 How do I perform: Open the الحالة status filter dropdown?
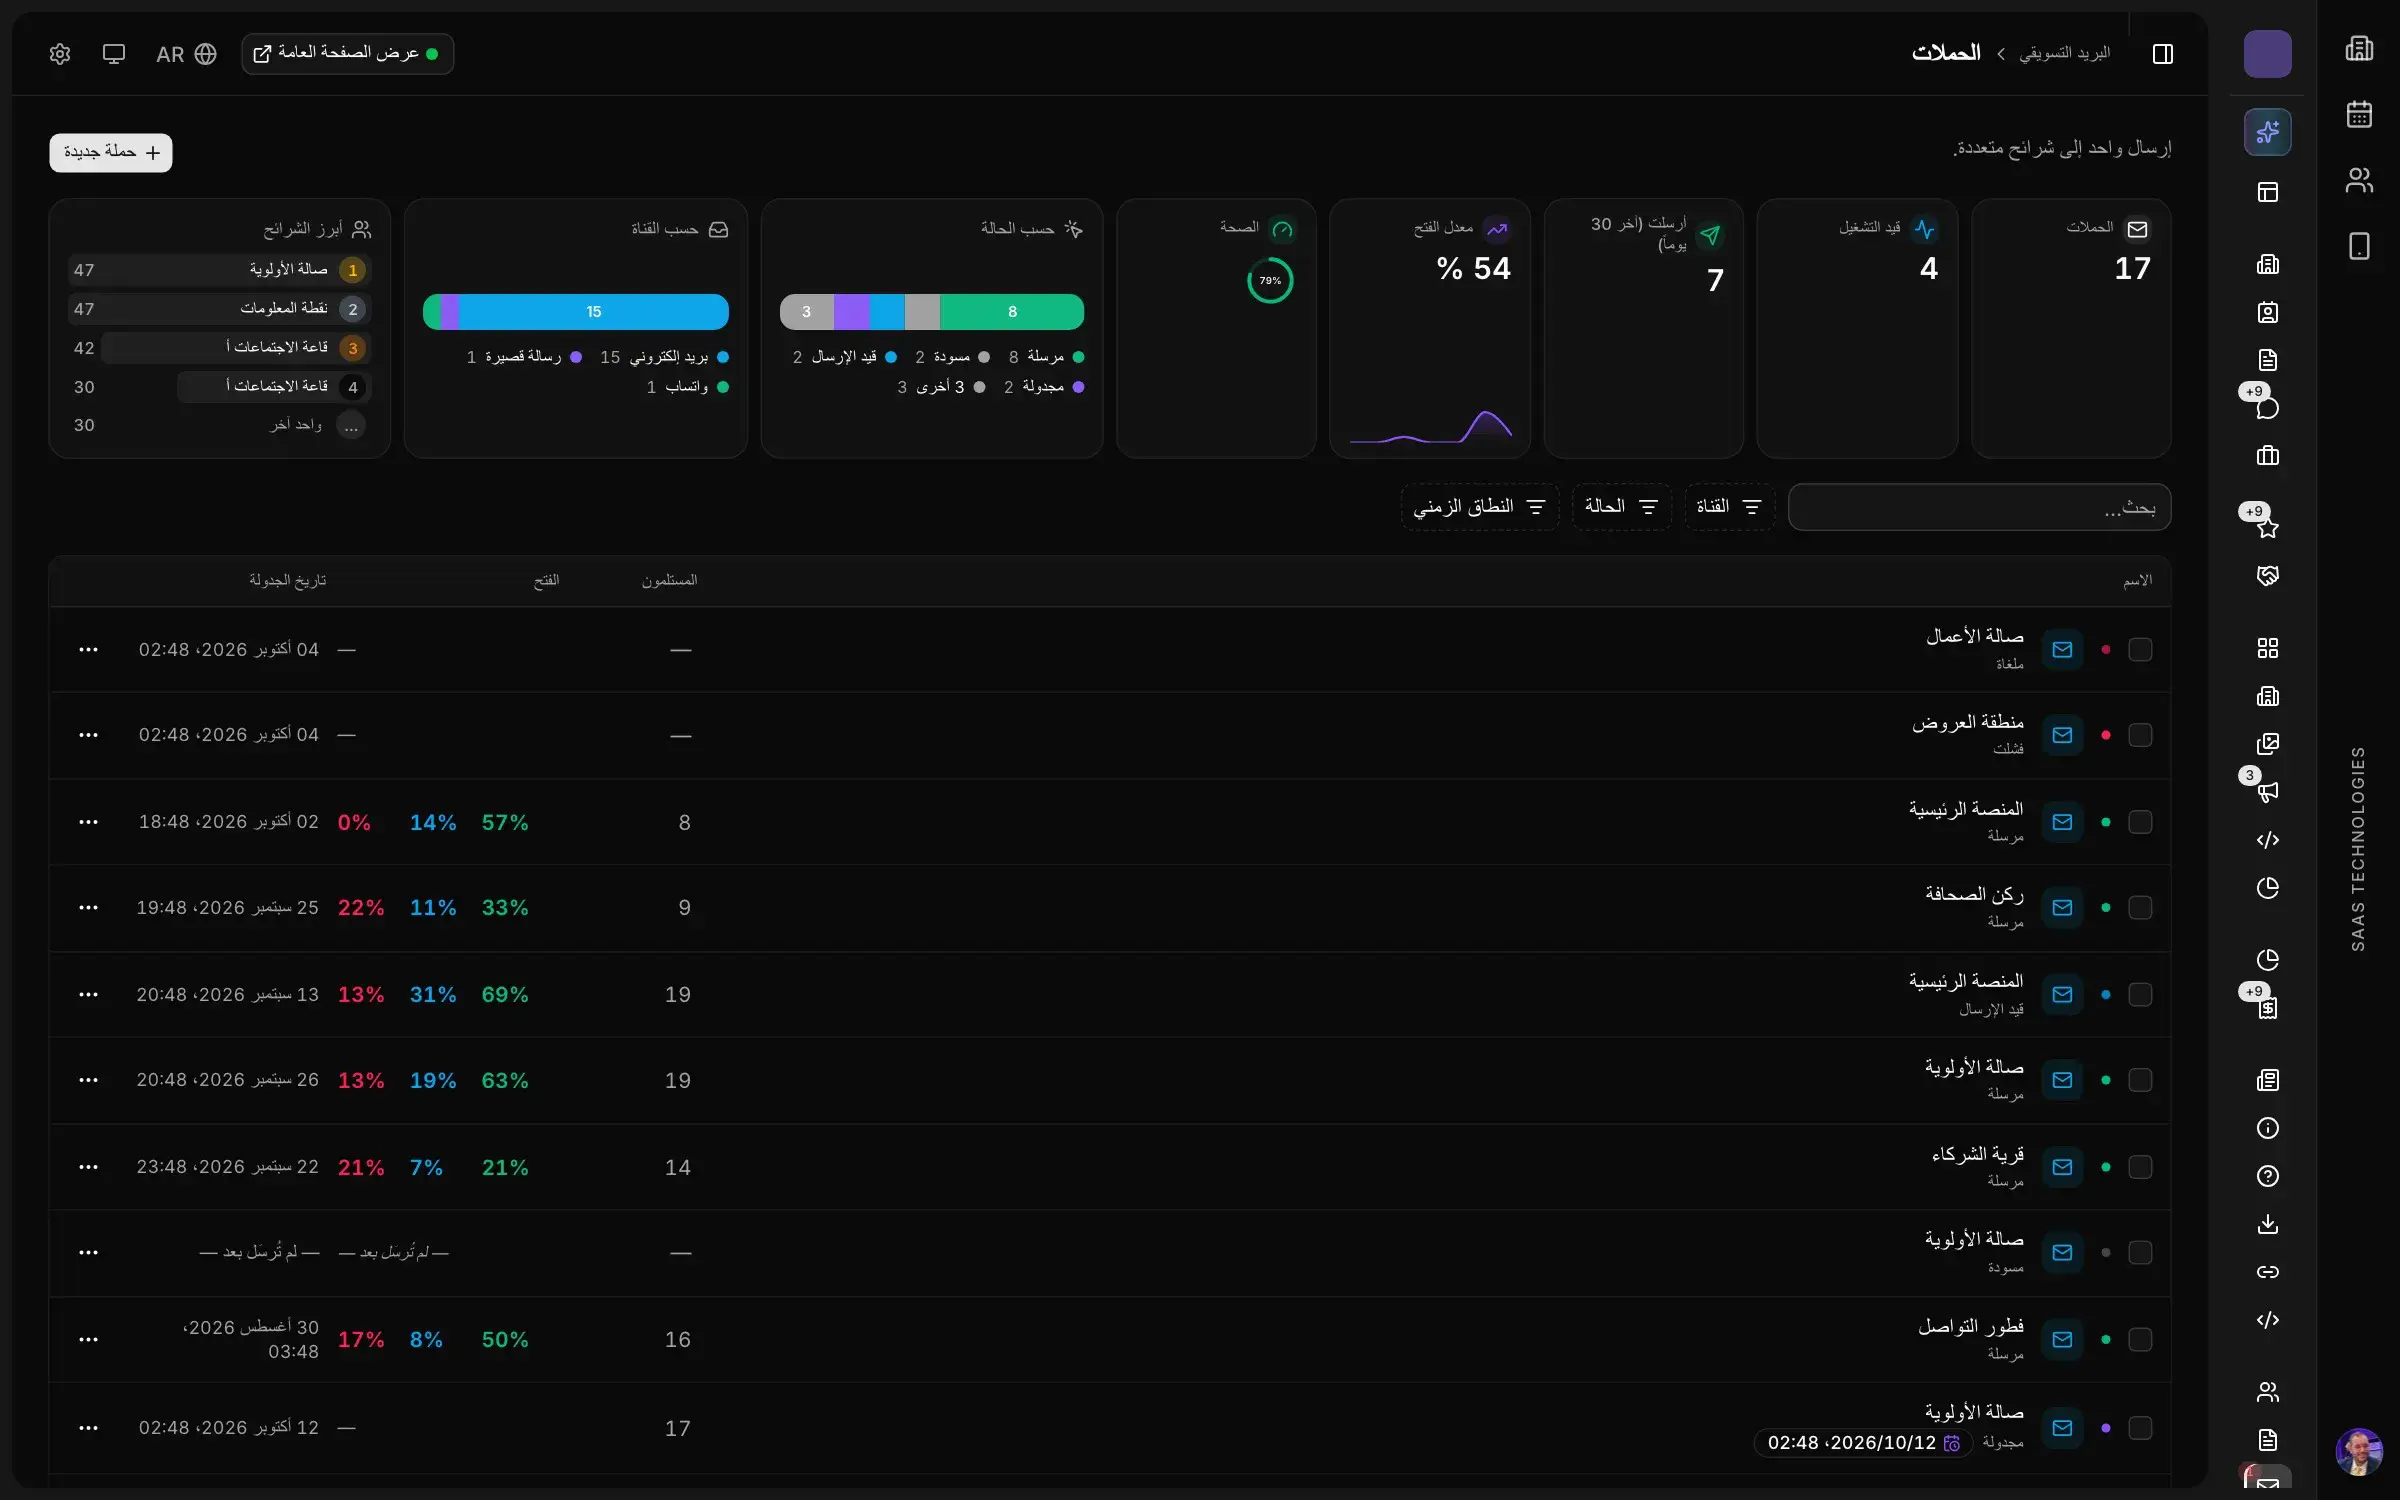click(x=1621, y=507)
